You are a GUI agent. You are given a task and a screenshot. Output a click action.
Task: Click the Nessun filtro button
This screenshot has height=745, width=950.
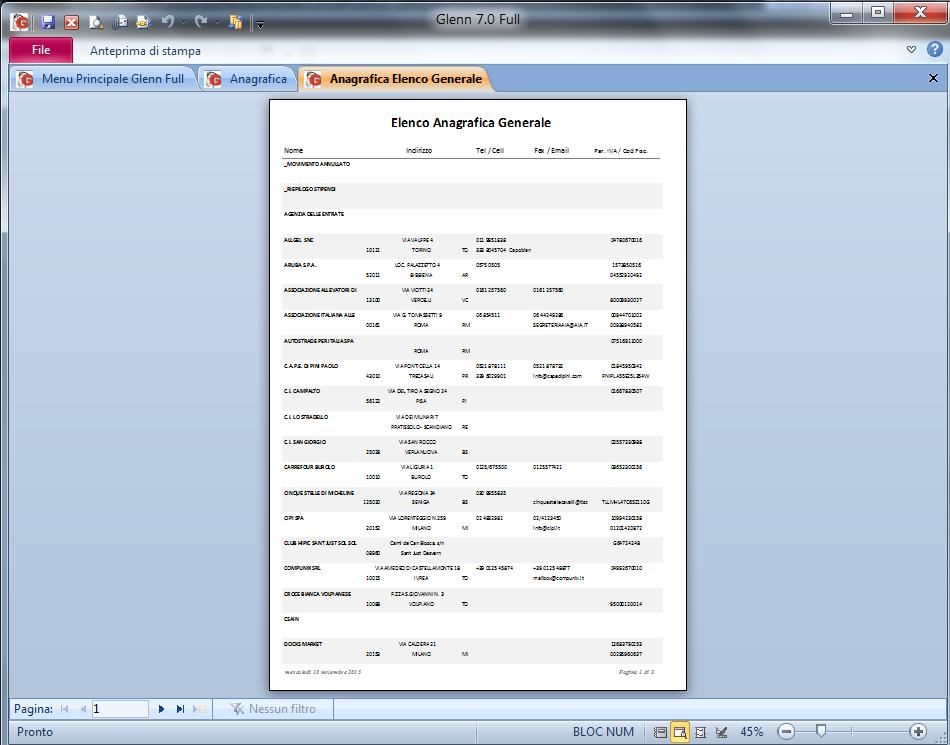273,709
